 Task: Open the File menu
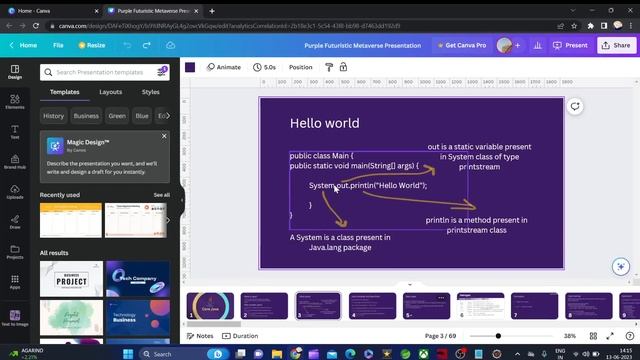(x=58, y=45)
